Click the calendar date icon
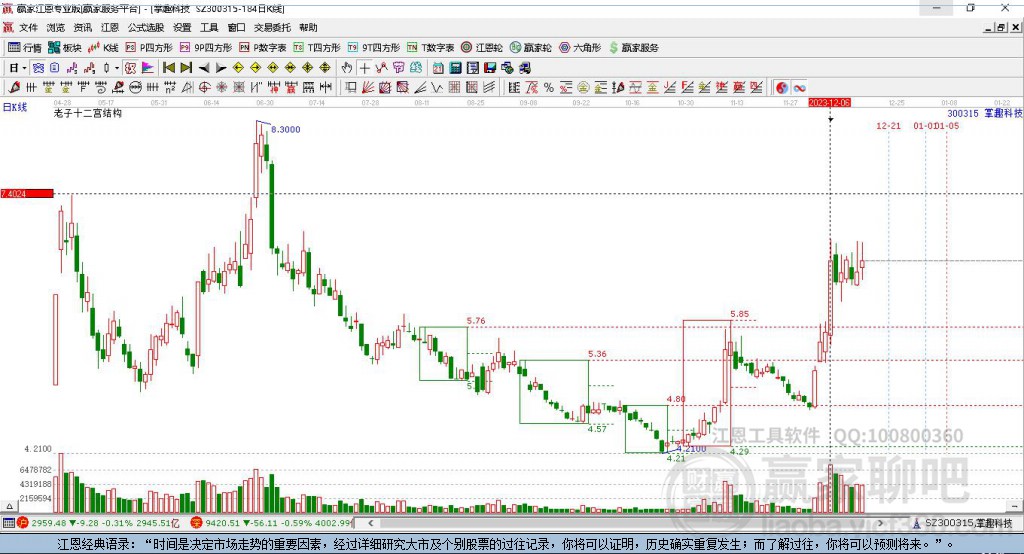 pos(438,68)
